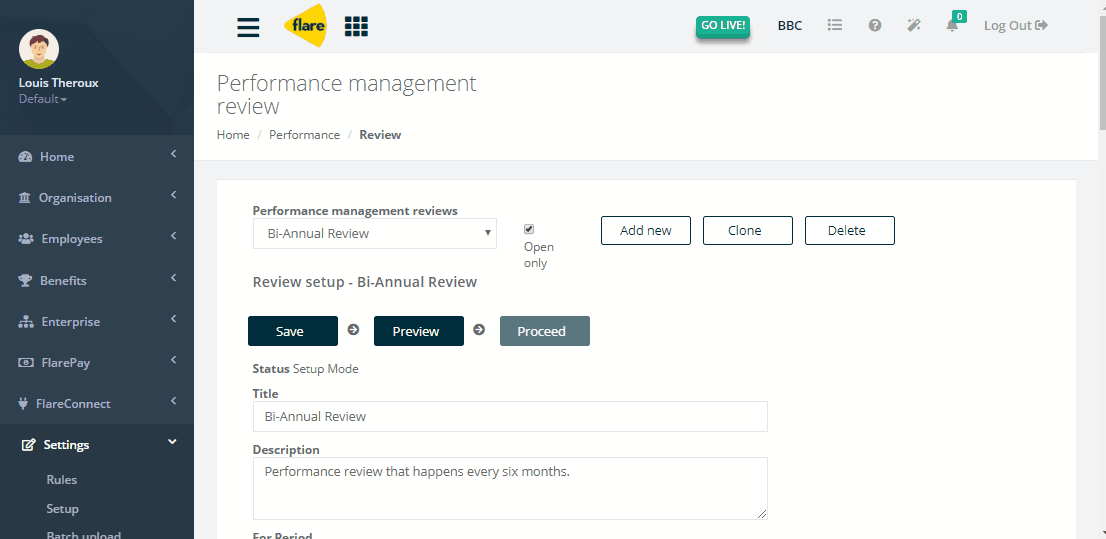Expand the Default profile dropdown
The width and height of the screenshot is (1106, 539).
43,99
